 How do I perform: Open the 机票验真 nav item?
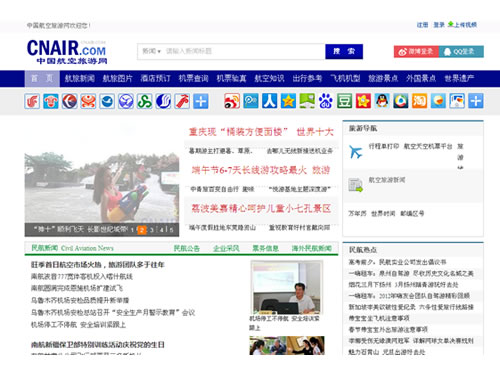(231, 79)
